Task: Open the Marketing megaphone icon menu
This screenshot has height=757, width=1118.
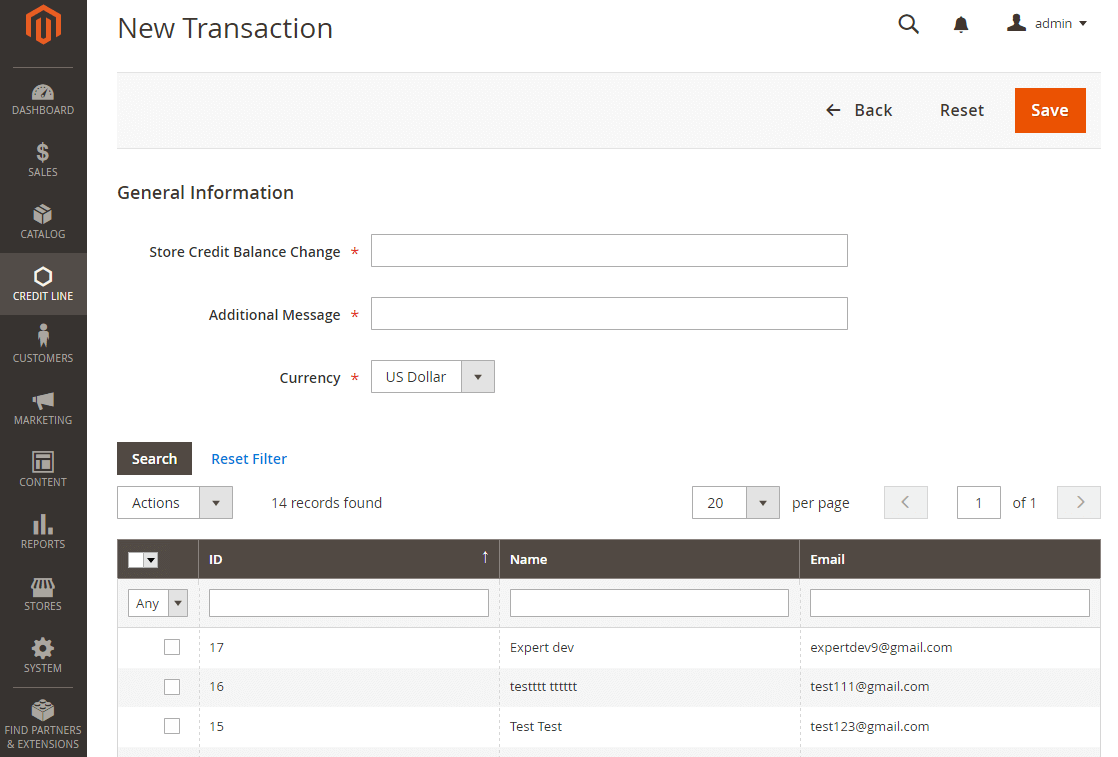Action: 43,400
